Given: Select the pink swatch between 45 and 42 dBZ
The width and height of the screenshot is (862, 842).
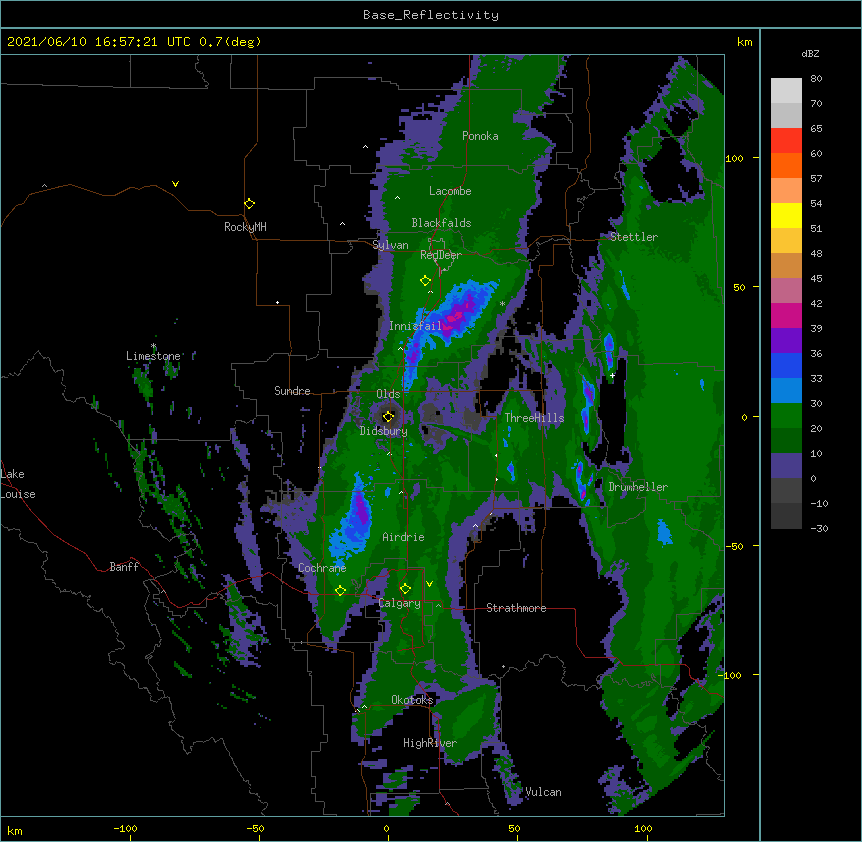Looking at the screenshot, I should coord(786,291).
